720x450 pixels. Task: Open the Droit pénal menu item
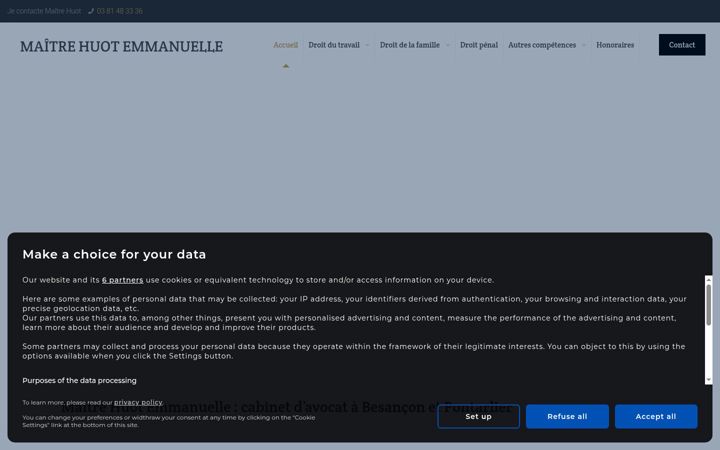click(479, 45)
